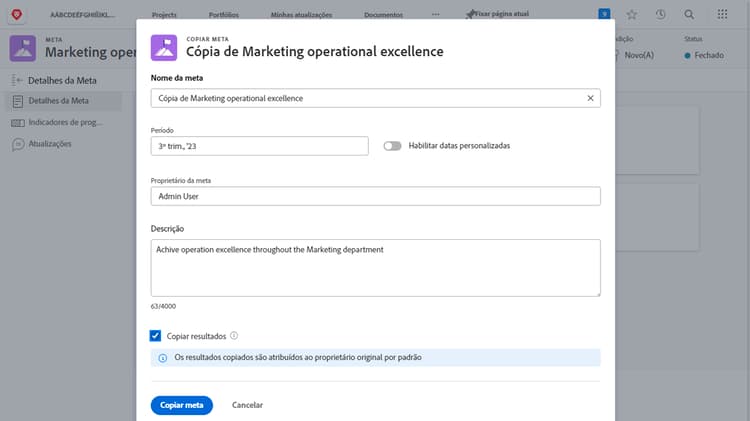Toggle Habilitar datas personalizadas switch
This screenshot has height=421, width=750.
[392, 146]
